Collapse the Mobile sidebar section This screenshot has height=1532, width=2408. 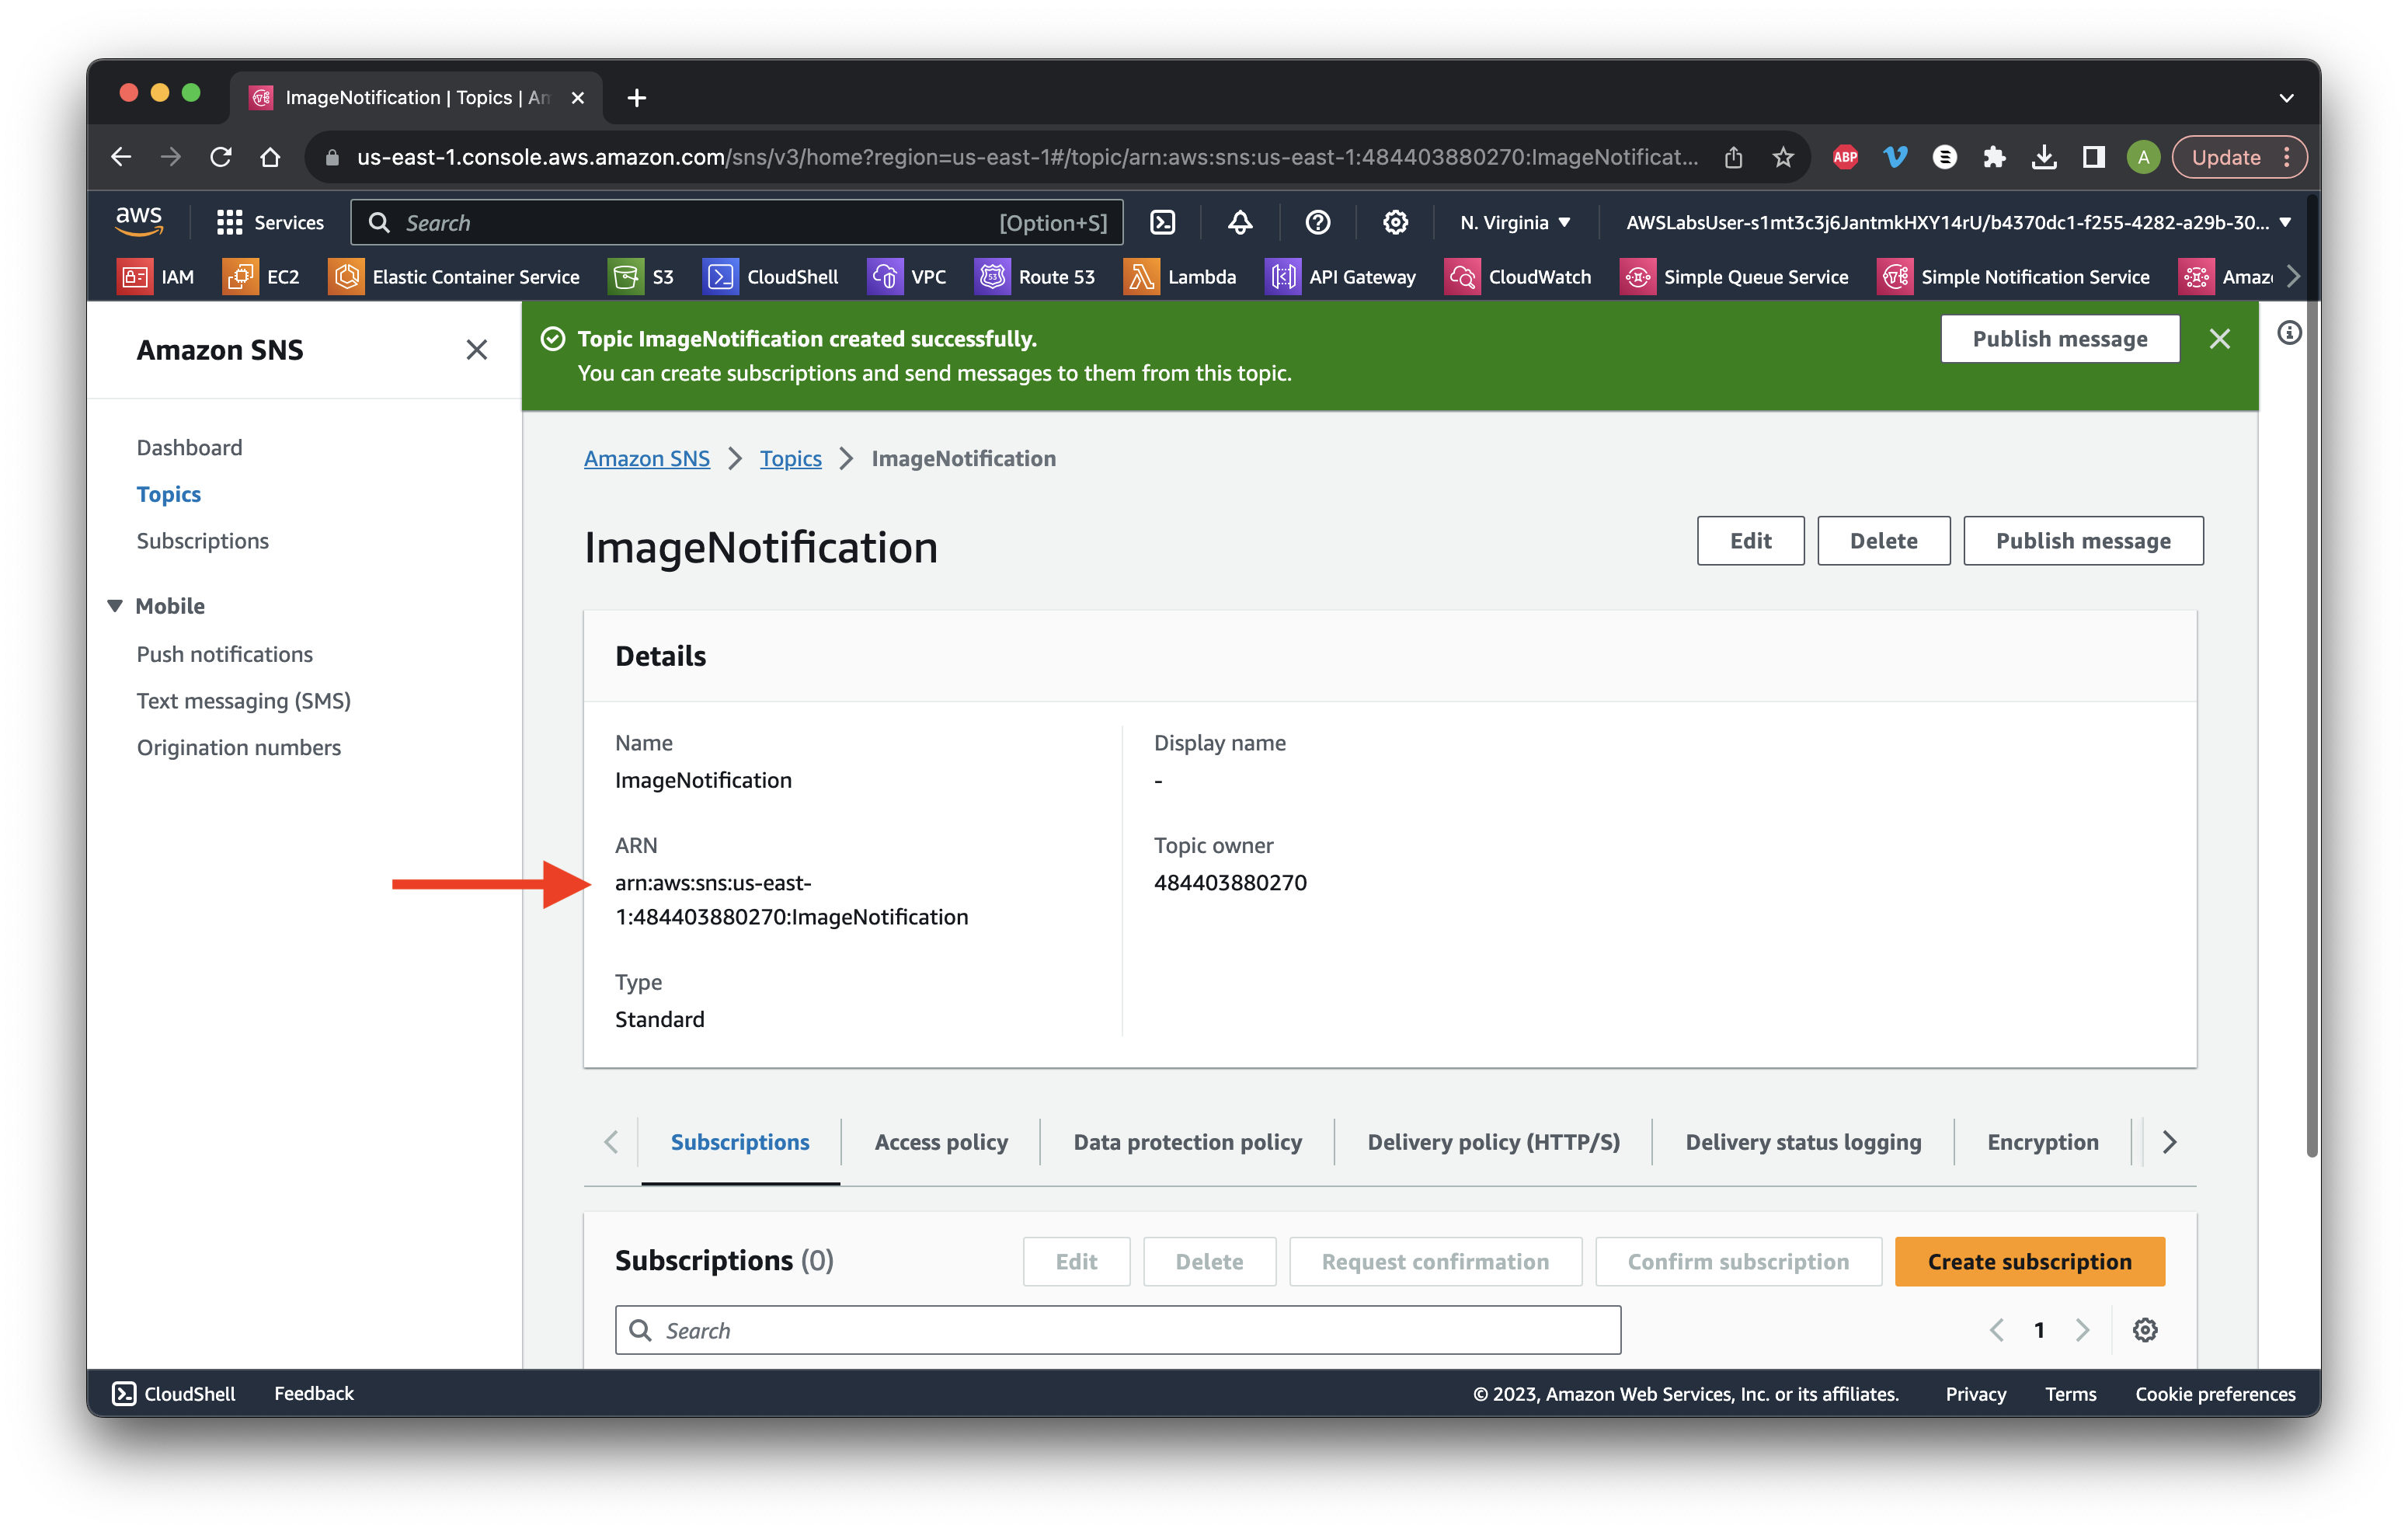(x=115, y=606)
